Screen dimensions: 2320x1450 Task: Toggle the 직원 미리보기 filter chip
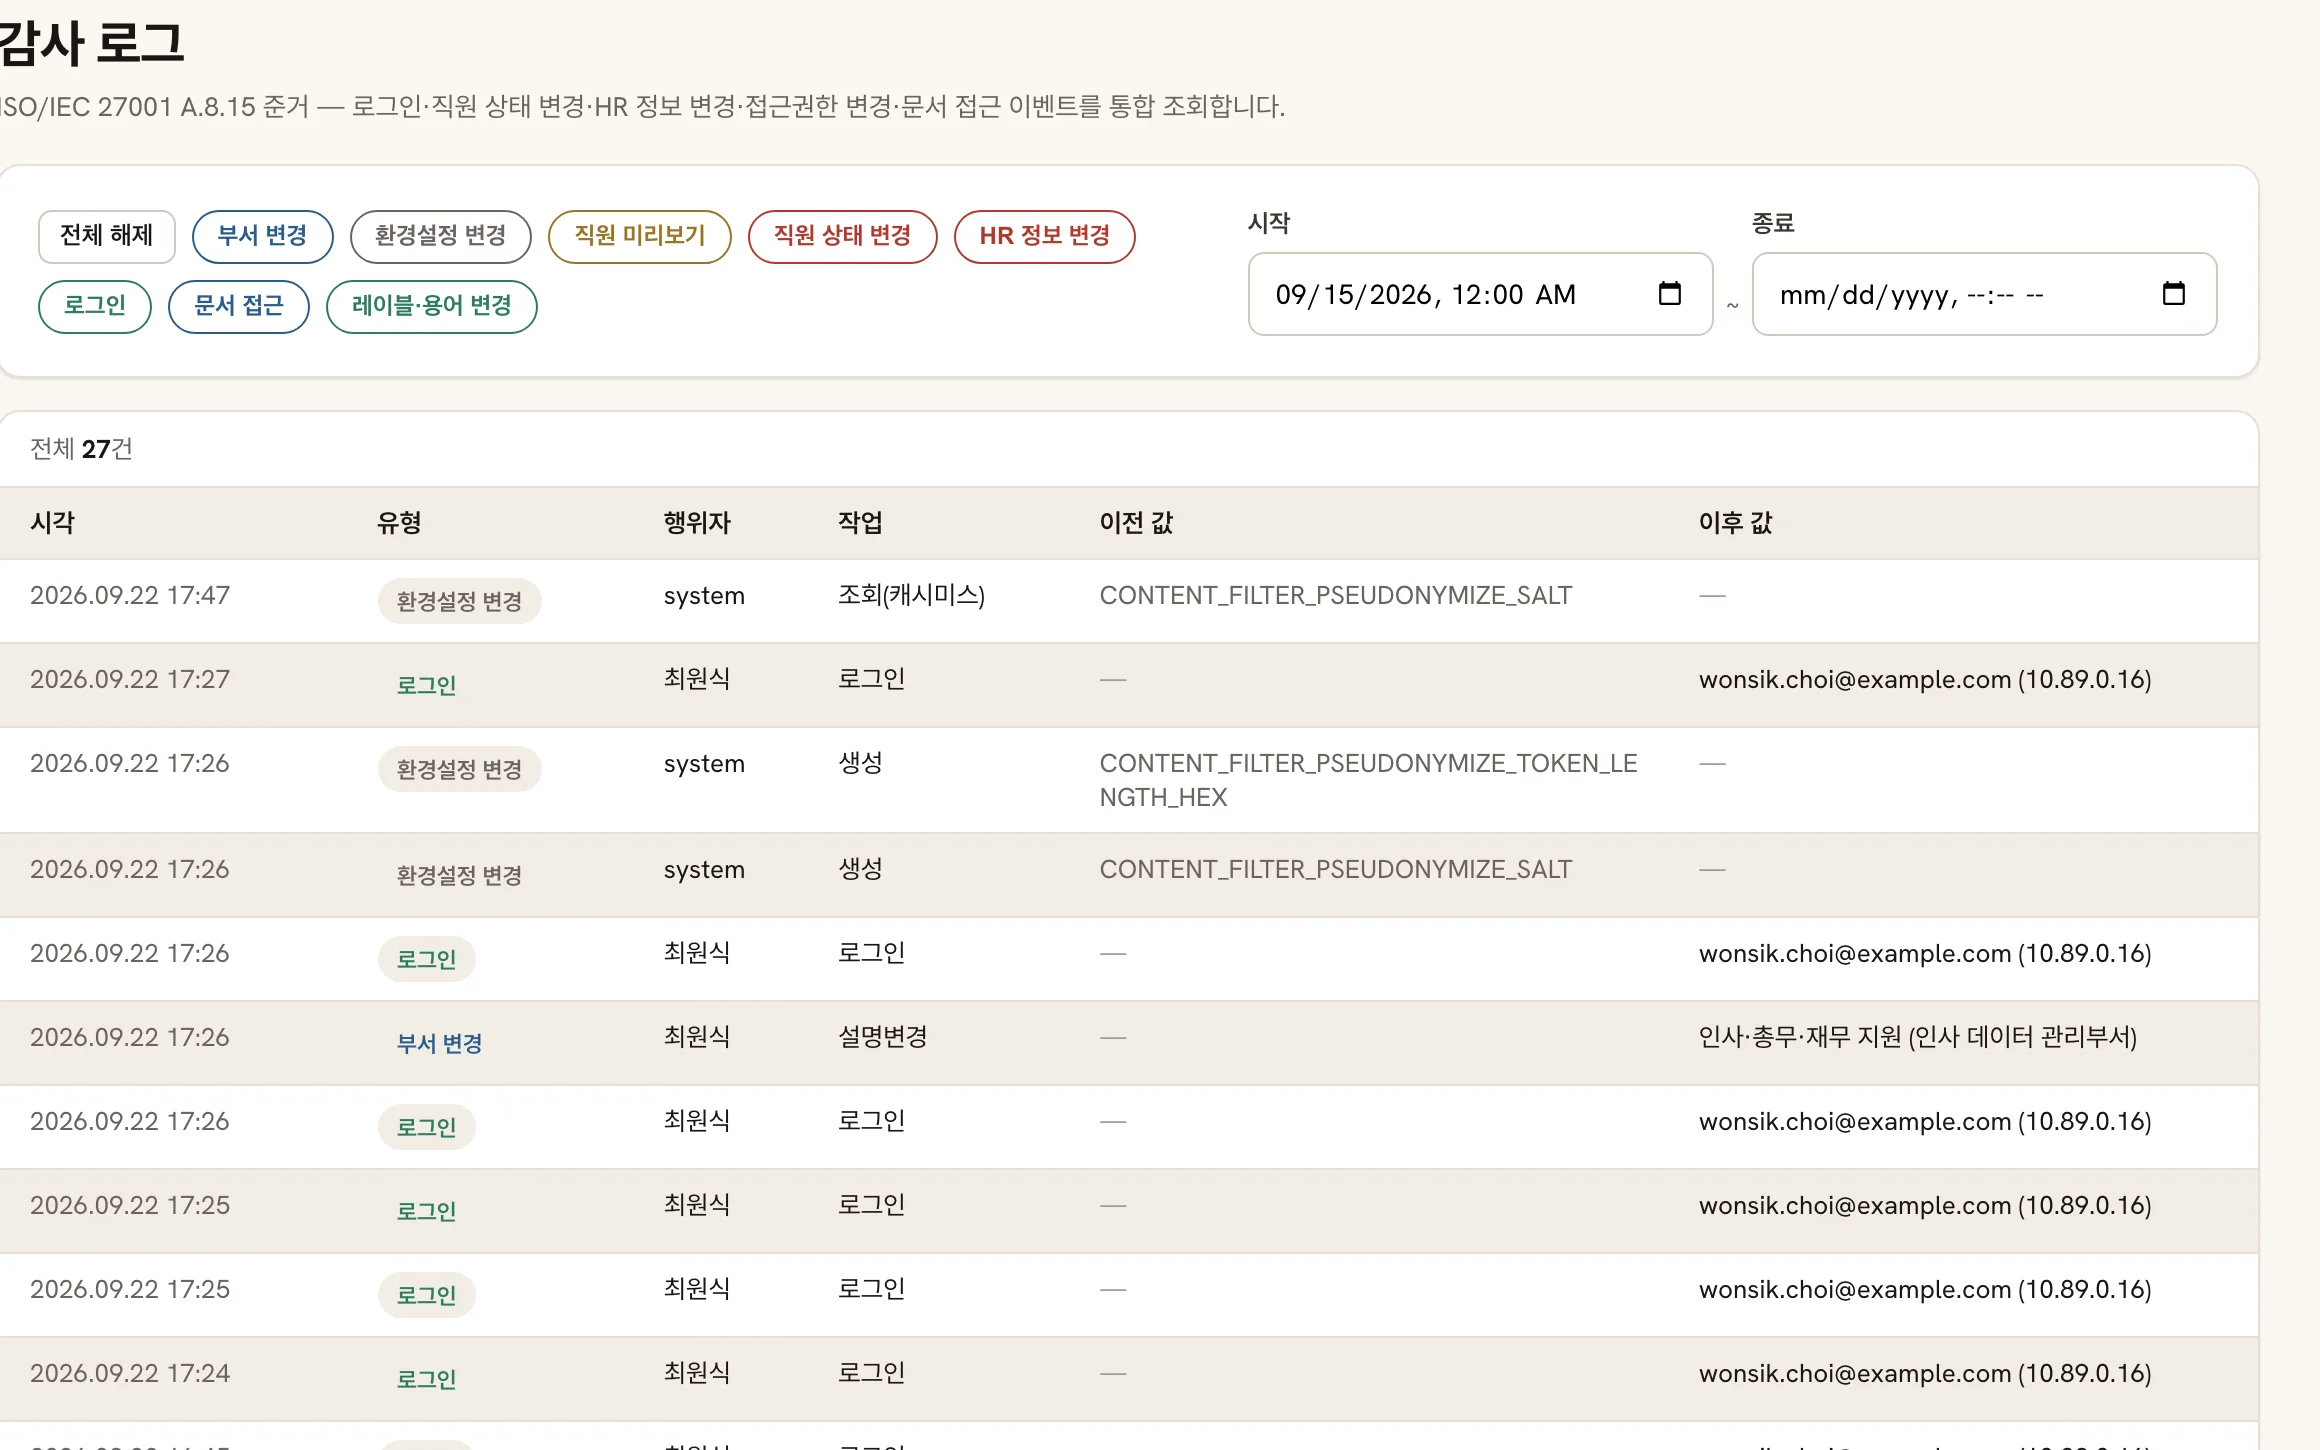point(640,236)
